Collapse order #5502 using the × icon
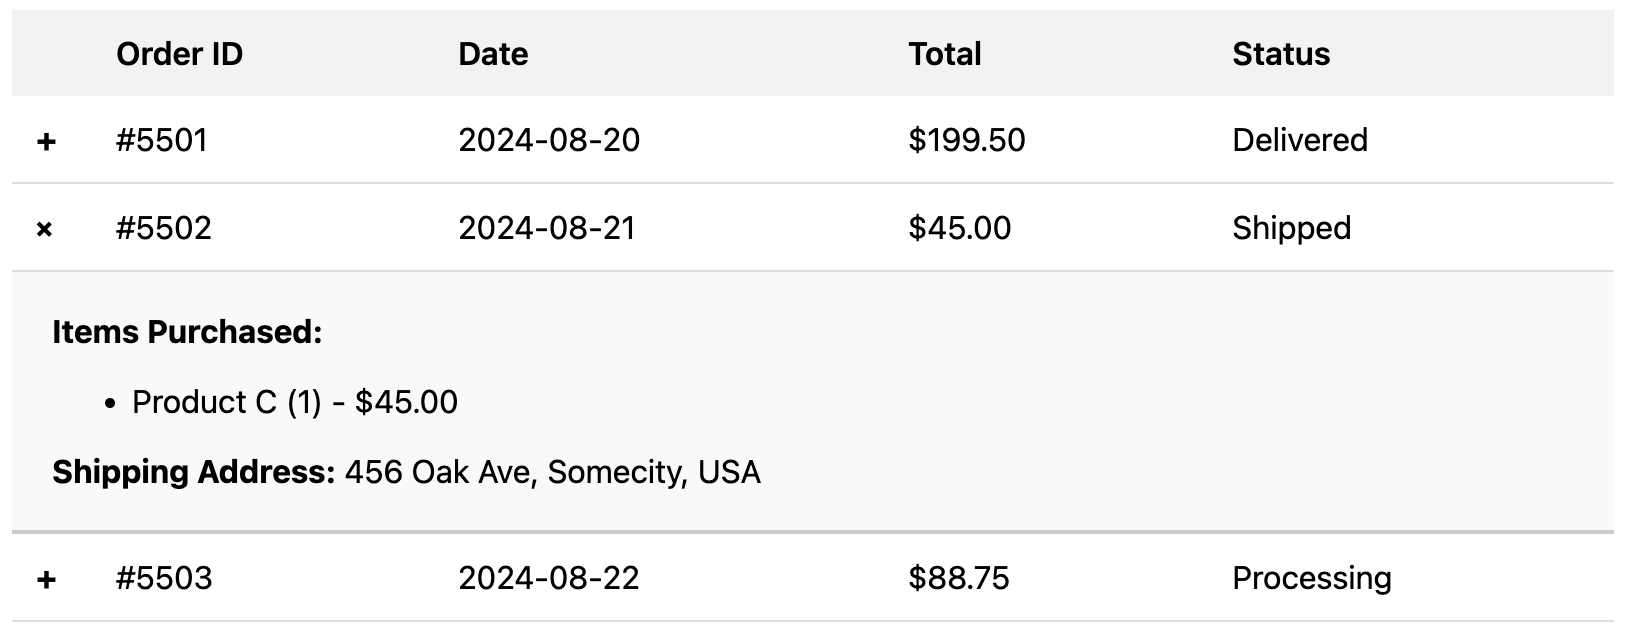Screen dimensions: 1626x638 [45, 229]
